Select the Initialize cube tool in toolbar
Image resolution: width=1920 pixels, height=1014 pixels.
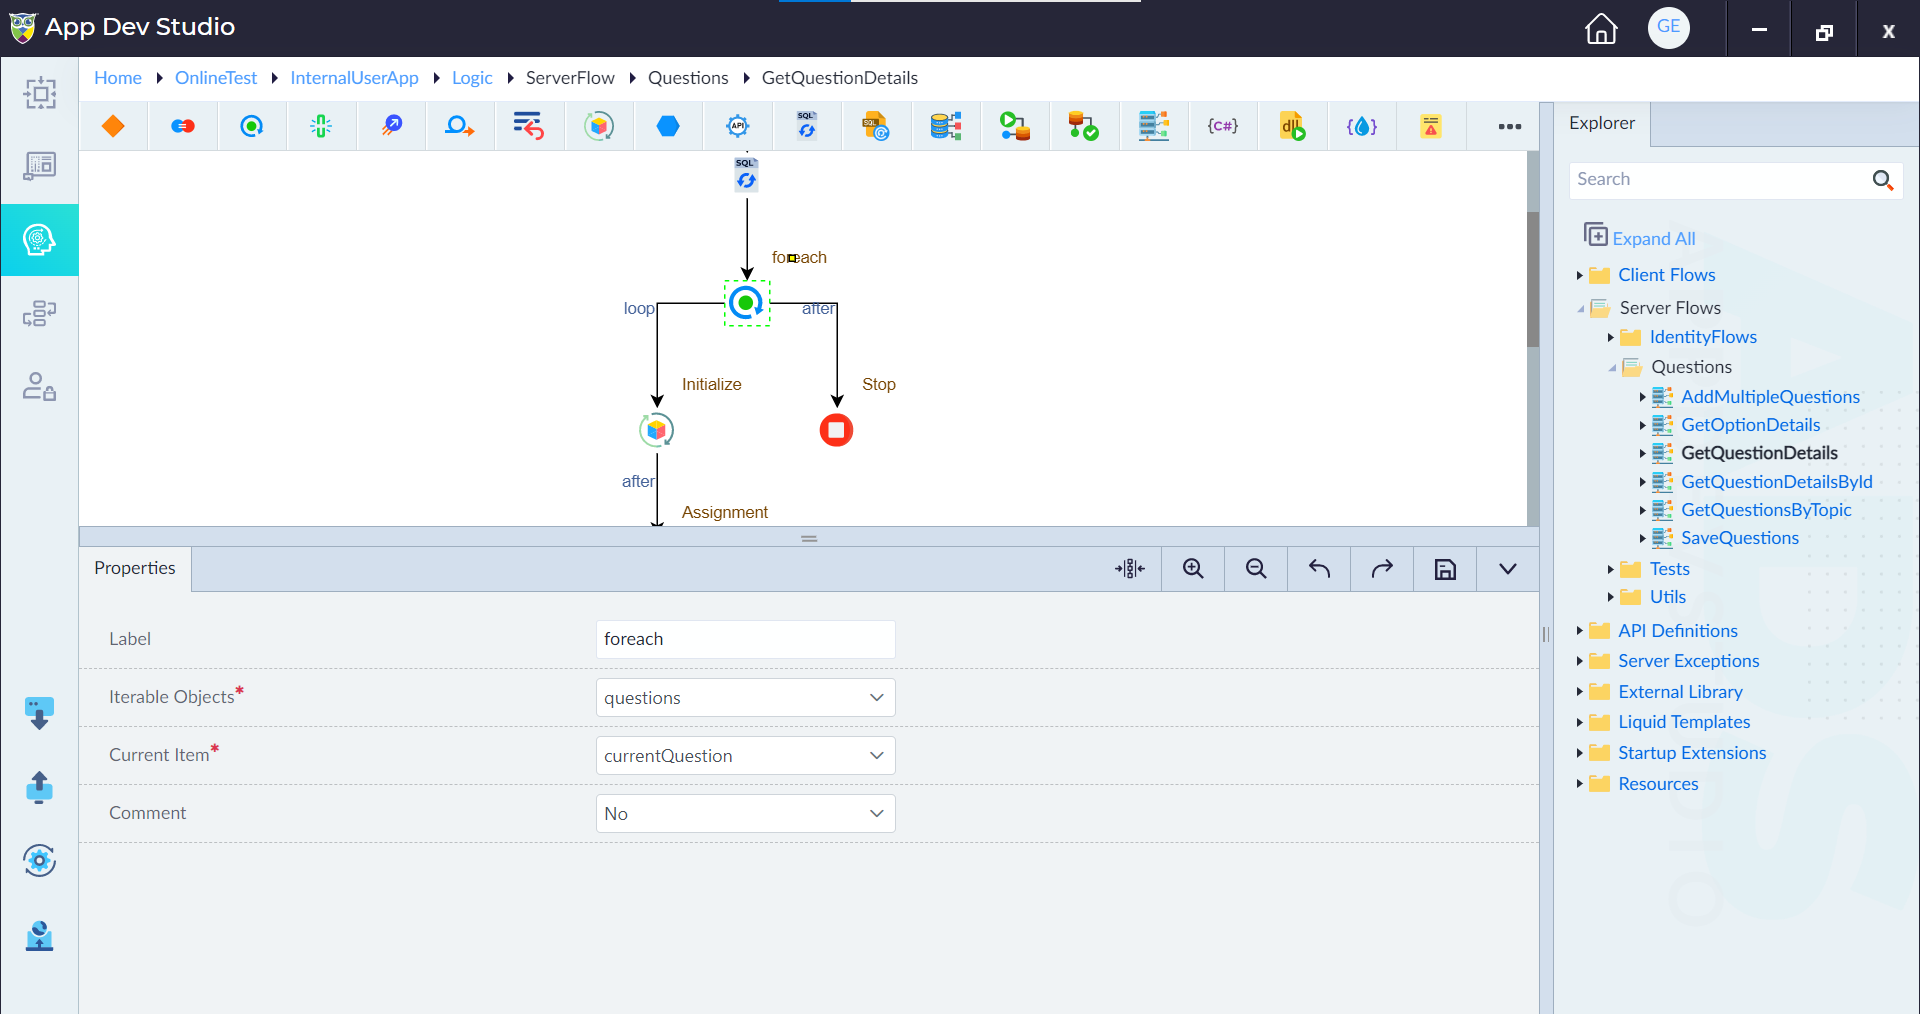(x=599, y=126)
